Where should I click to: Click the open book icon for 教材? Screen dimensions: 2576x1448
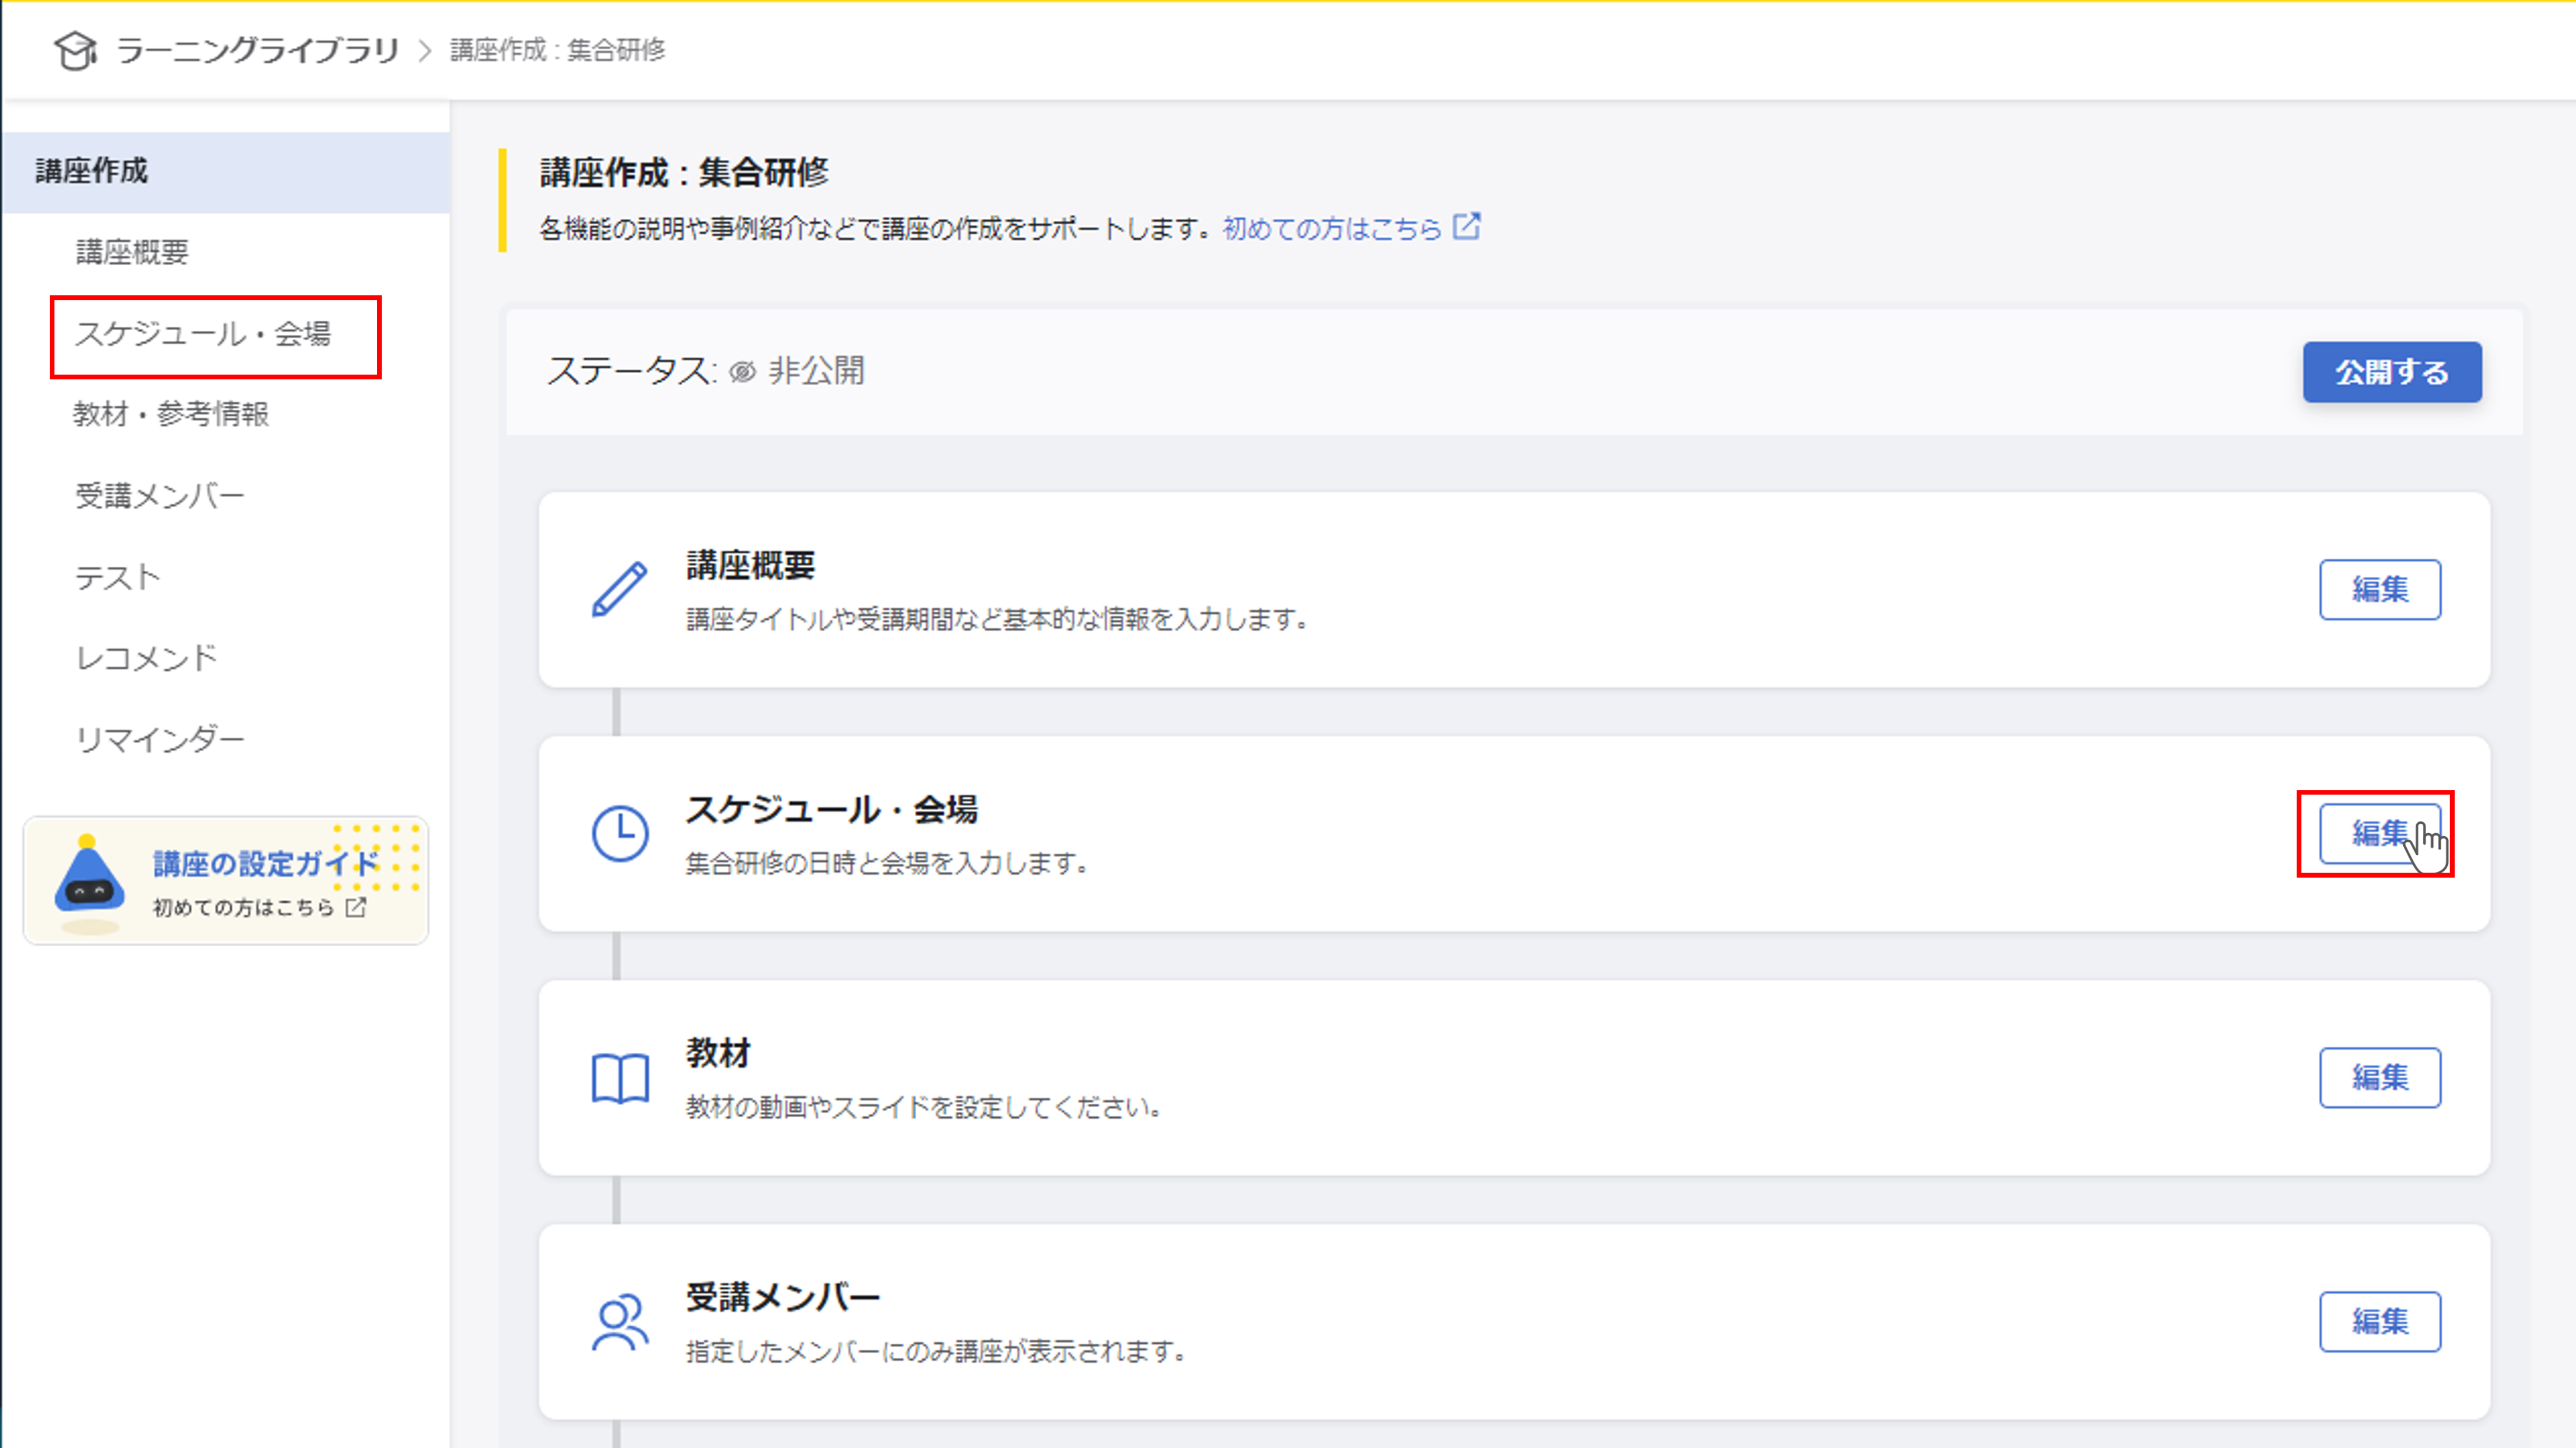coord(620,1078)
